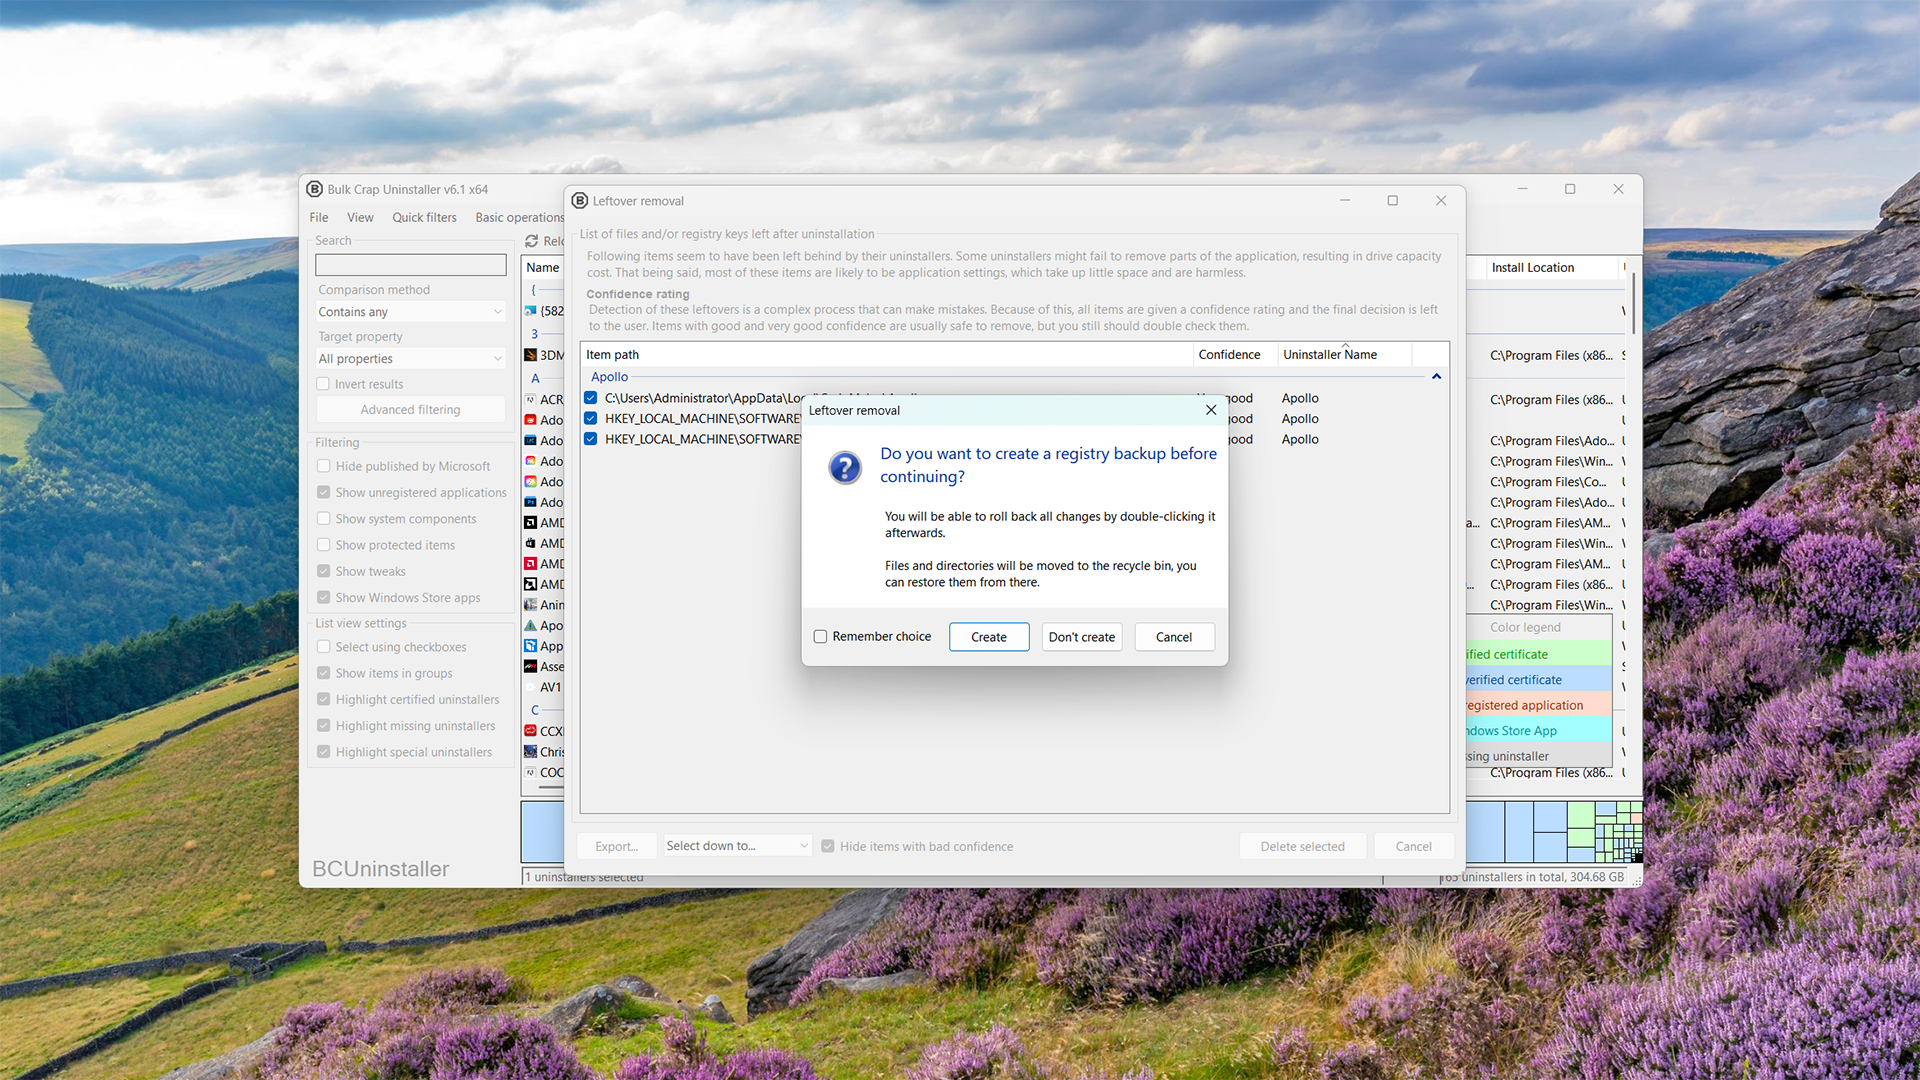The height and width of the screenshot is (1080, 1920).
Task: Open the View menu
Action: pyautogui.click(x=360, y=218)
